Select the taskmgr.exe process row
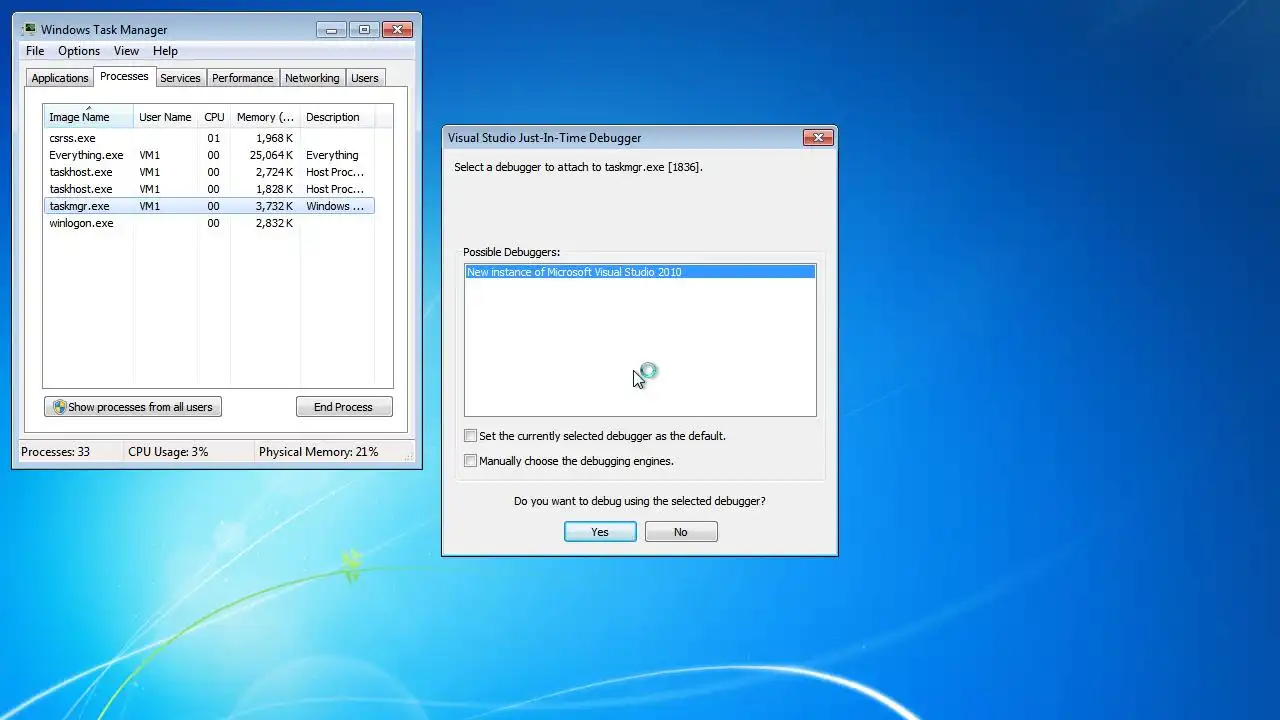Viewport: 1280px width, 720px height. [209, 206]
